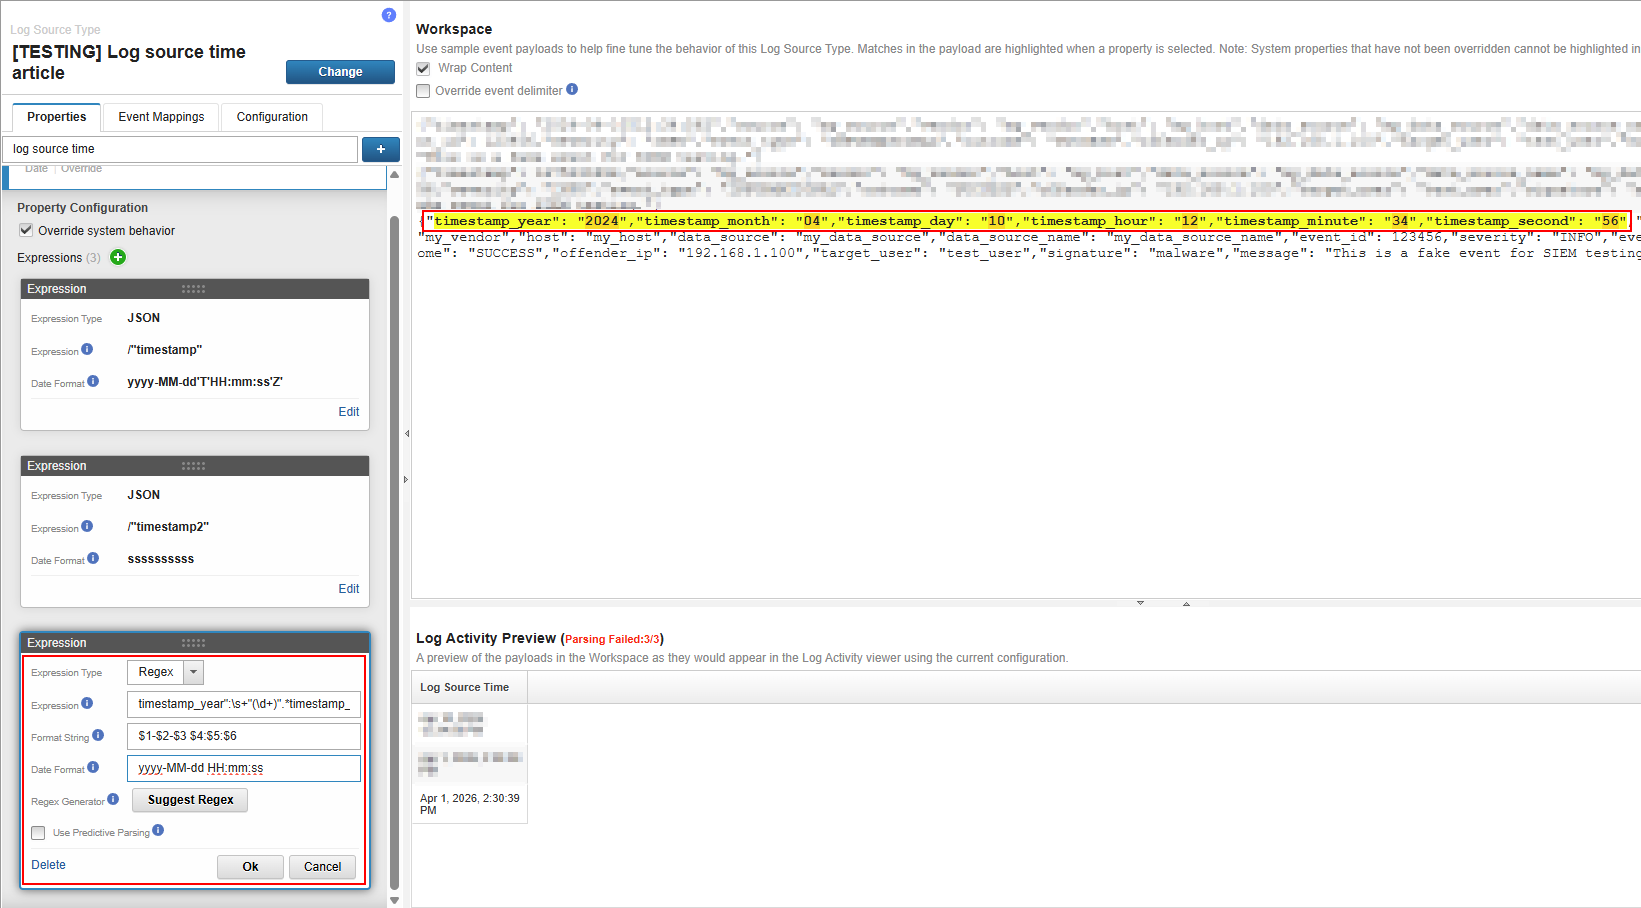Open the Expression Type Regex dropdown
1641x908 pixels.
click(x=194, y=672)
